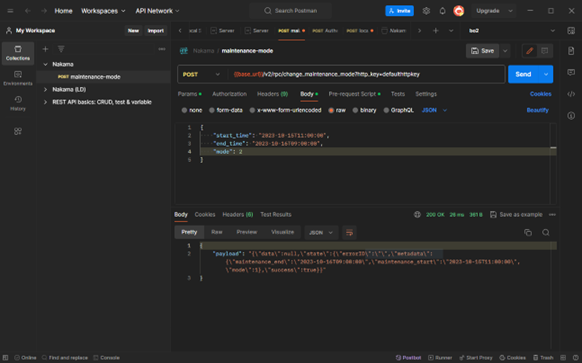Toggle word wrap in response toolbar
The width and height of the screenshot is (582, 363).
click(x=349, y=233)
